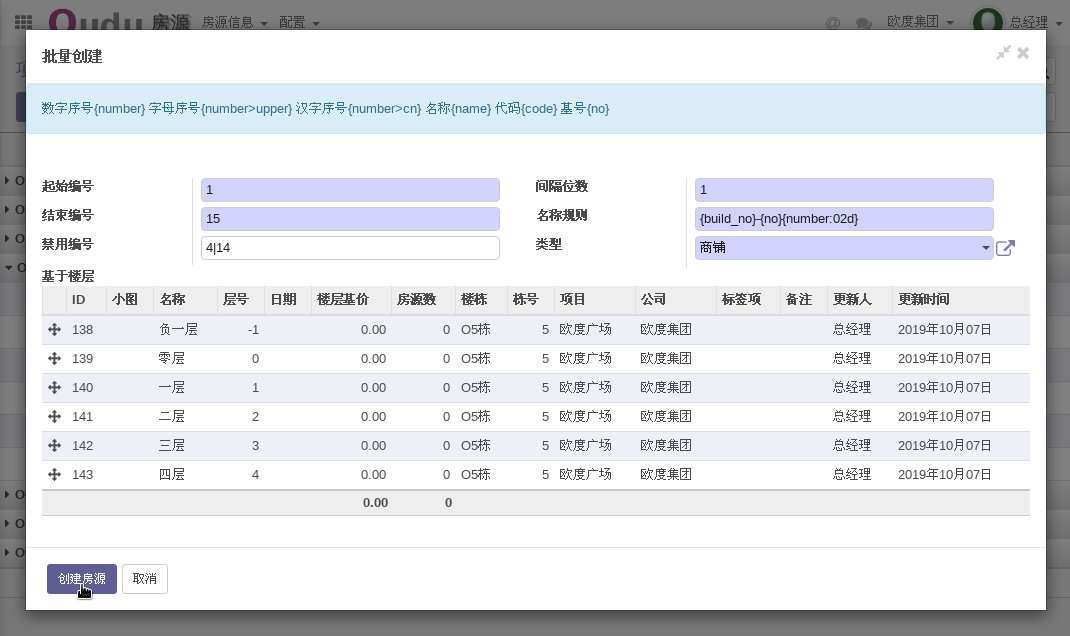Click the 间隔位数 input field
Image resolution: width=1070 pixels, height=636 pixels.
[844, 190]
